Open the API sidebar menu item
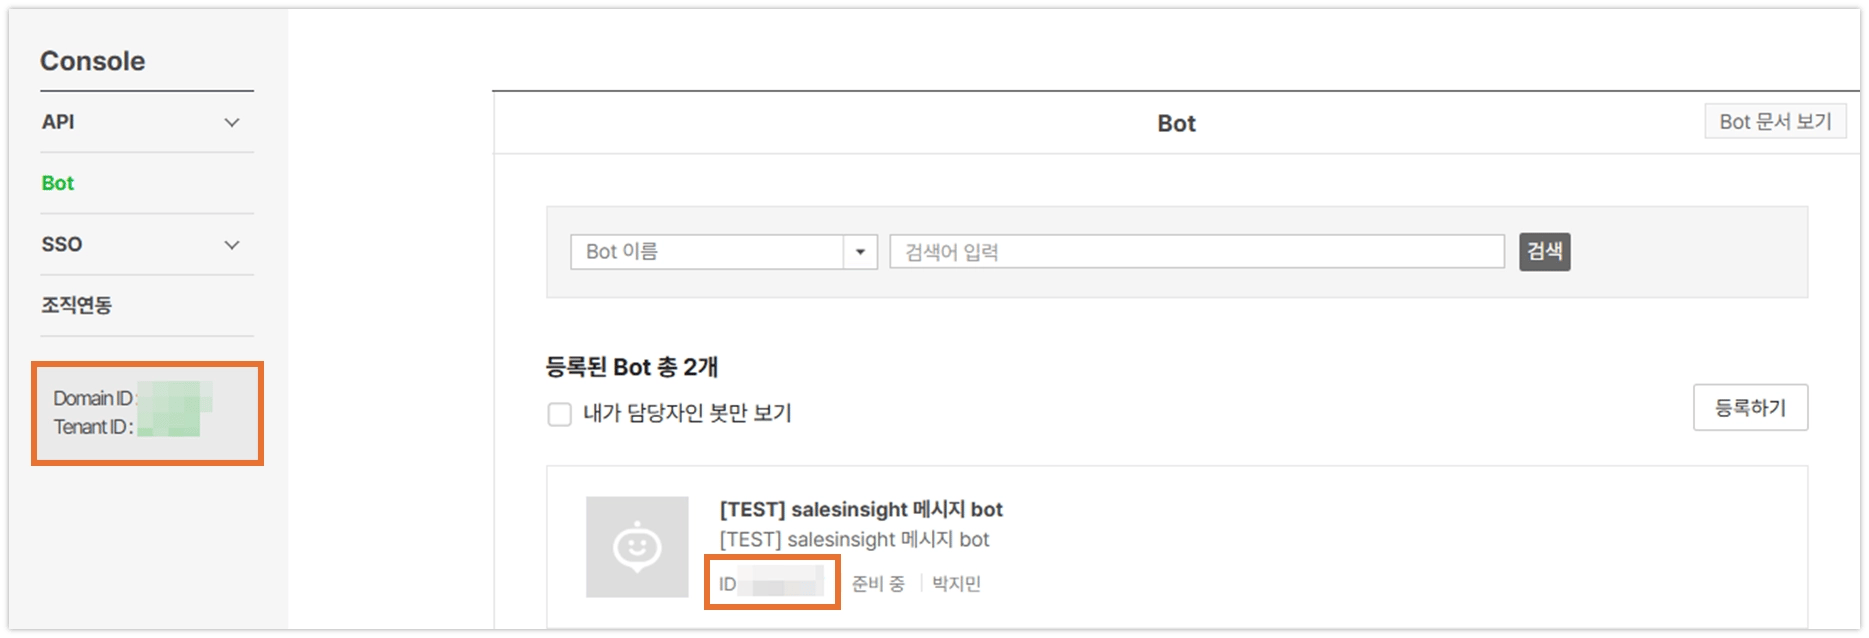The height and width of the screenshot is (638, 1869). click(x=58, y=122)
